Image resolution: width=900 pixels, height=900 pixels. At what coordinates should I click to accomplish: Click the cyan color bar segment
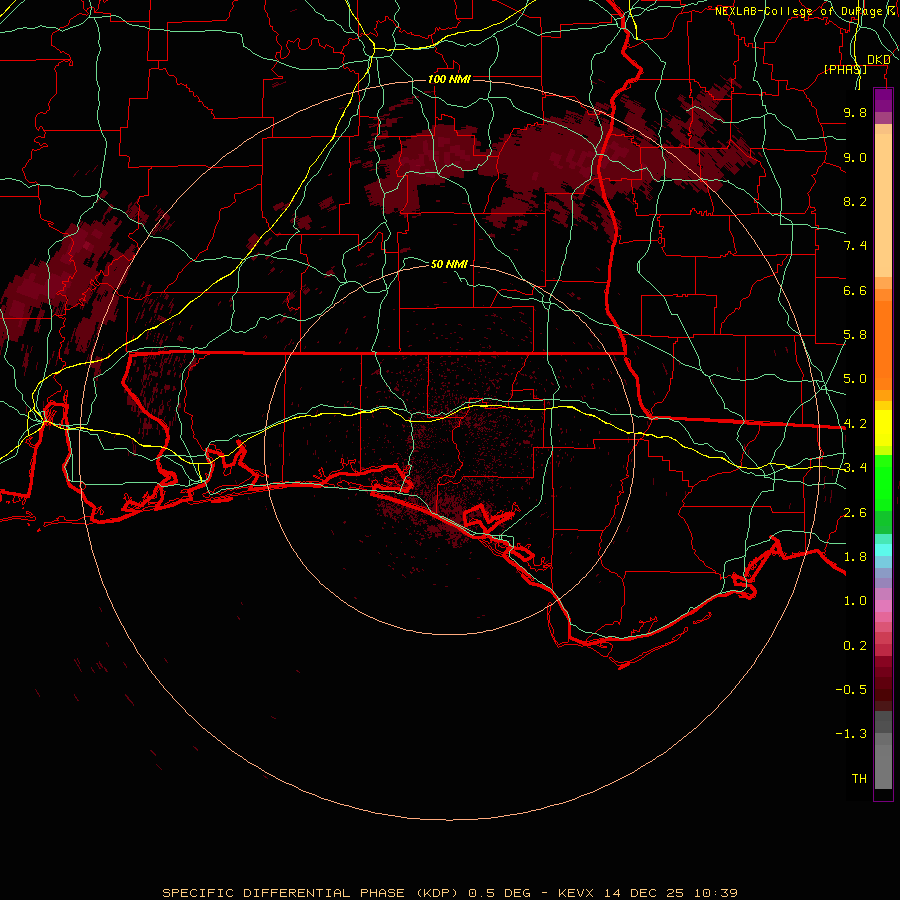tap(883, 550)
